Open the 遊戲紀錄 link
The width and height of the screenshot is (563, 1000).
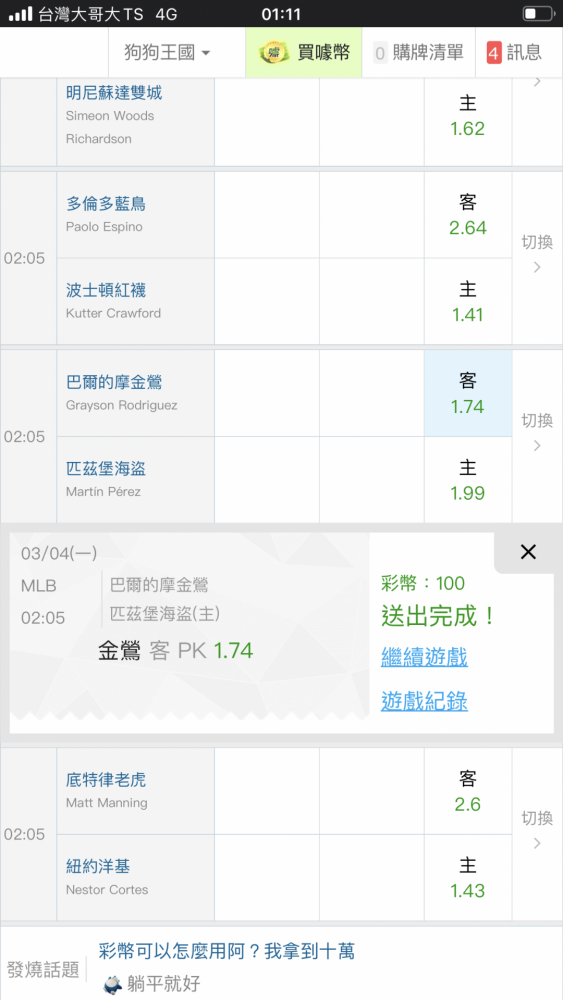tap(424, 702)
